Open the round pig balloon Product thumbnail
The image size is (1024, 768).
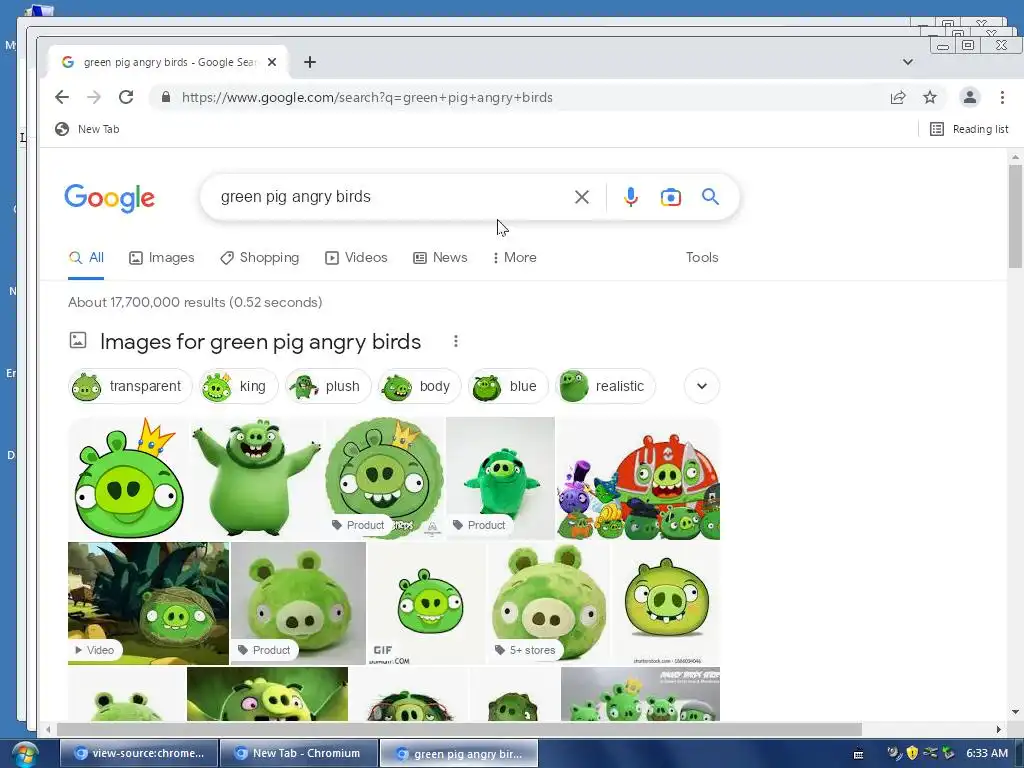[385, 478]
